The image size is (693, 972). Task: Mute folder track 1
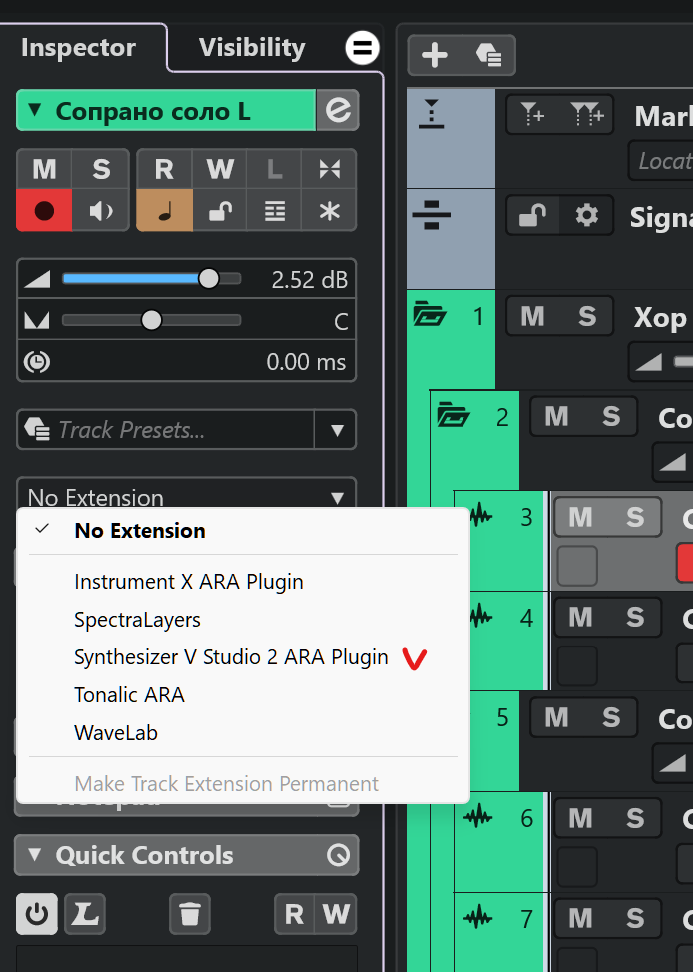tap(532, 316)
